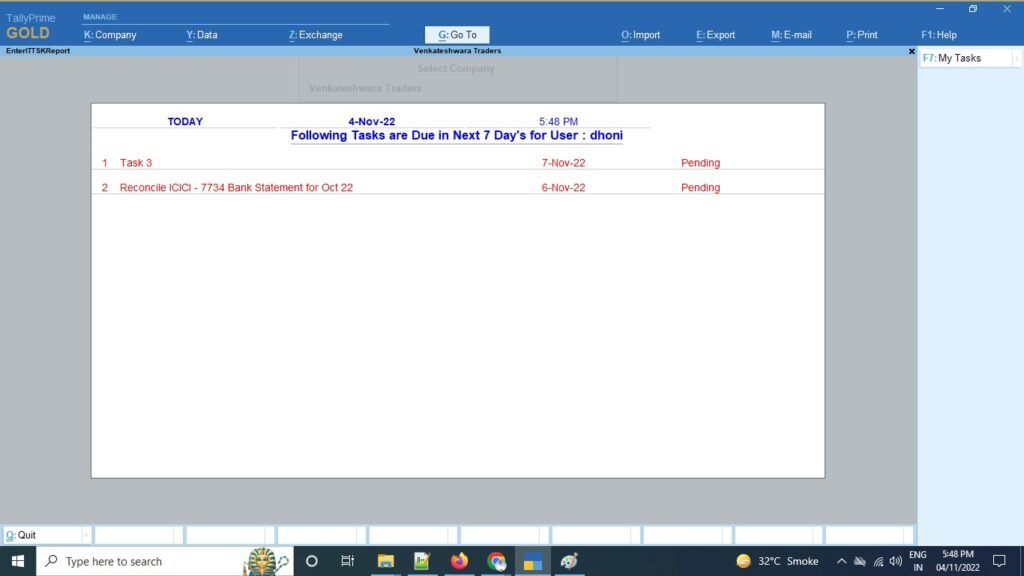
Task: Show hidden system tray icons
Action: (x=842, y=561)
